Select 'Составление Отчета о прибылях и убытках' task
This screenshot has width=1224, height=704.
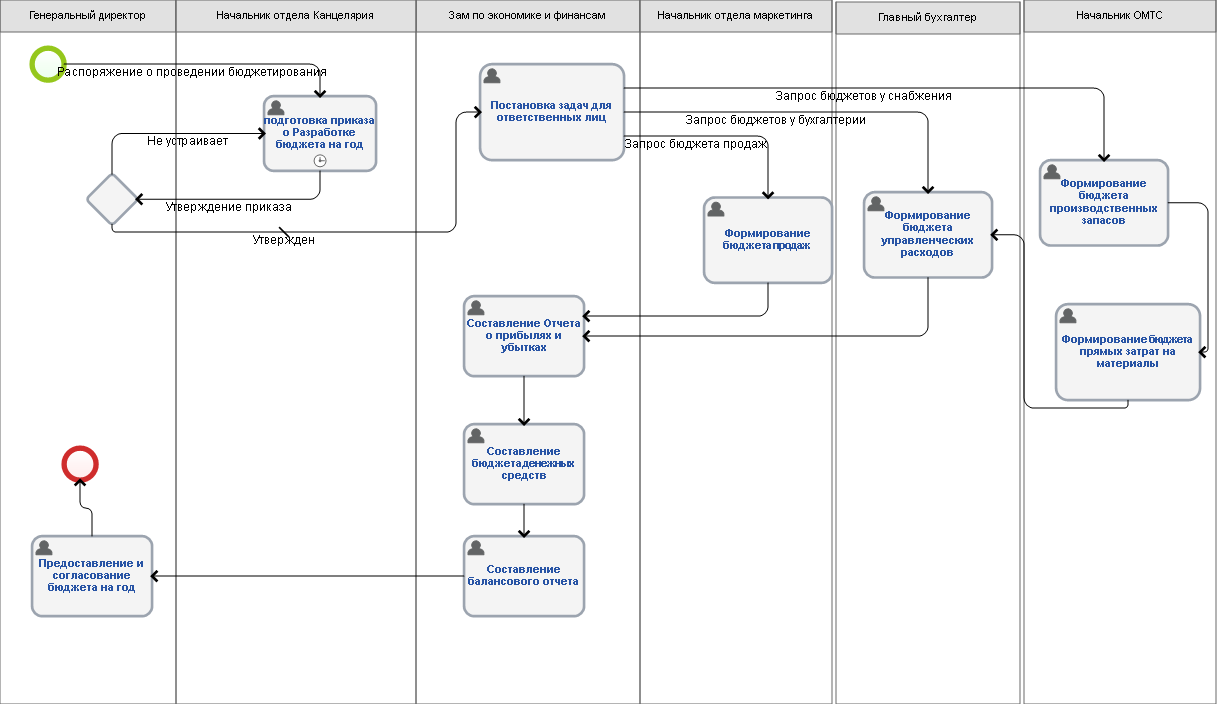click(x=524, y=336)
